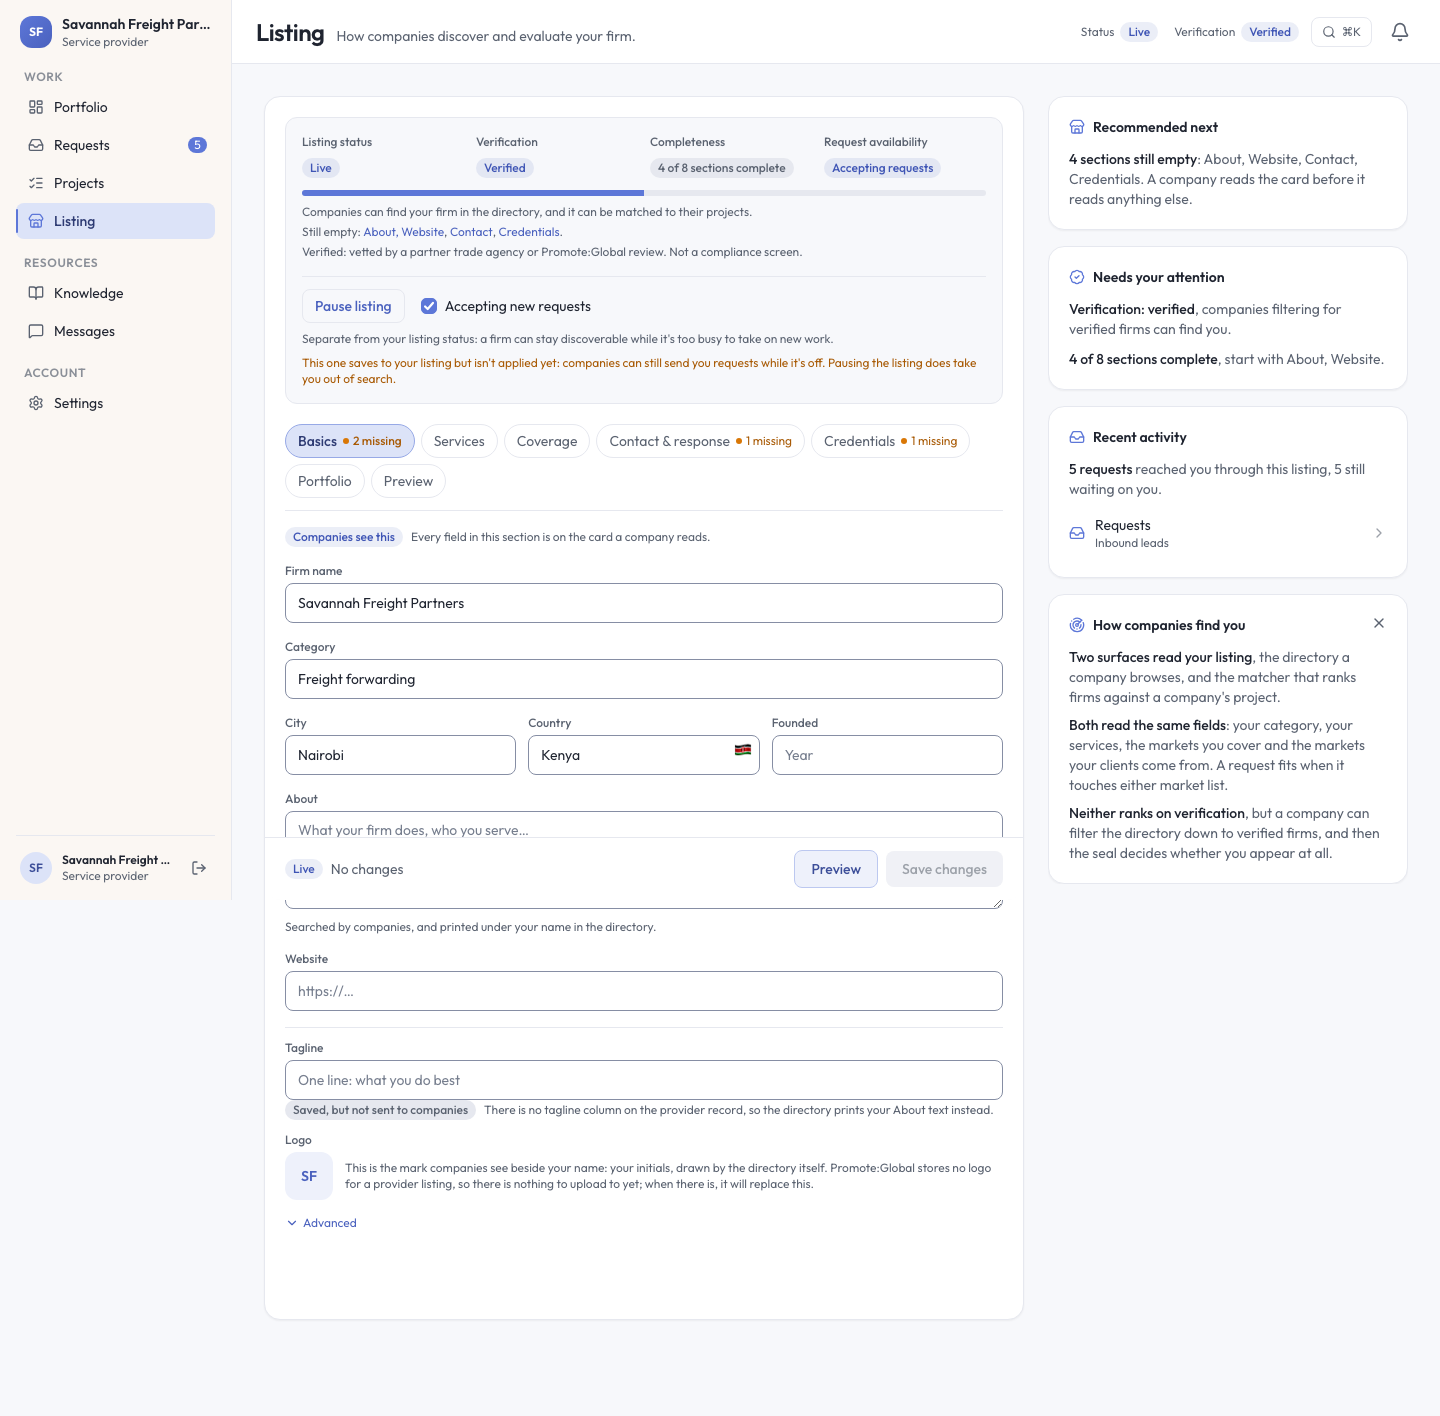Screen dimensions: 1440x1416
Task: Click the Inbound leads inbox icon
Action: [1077, 533]
